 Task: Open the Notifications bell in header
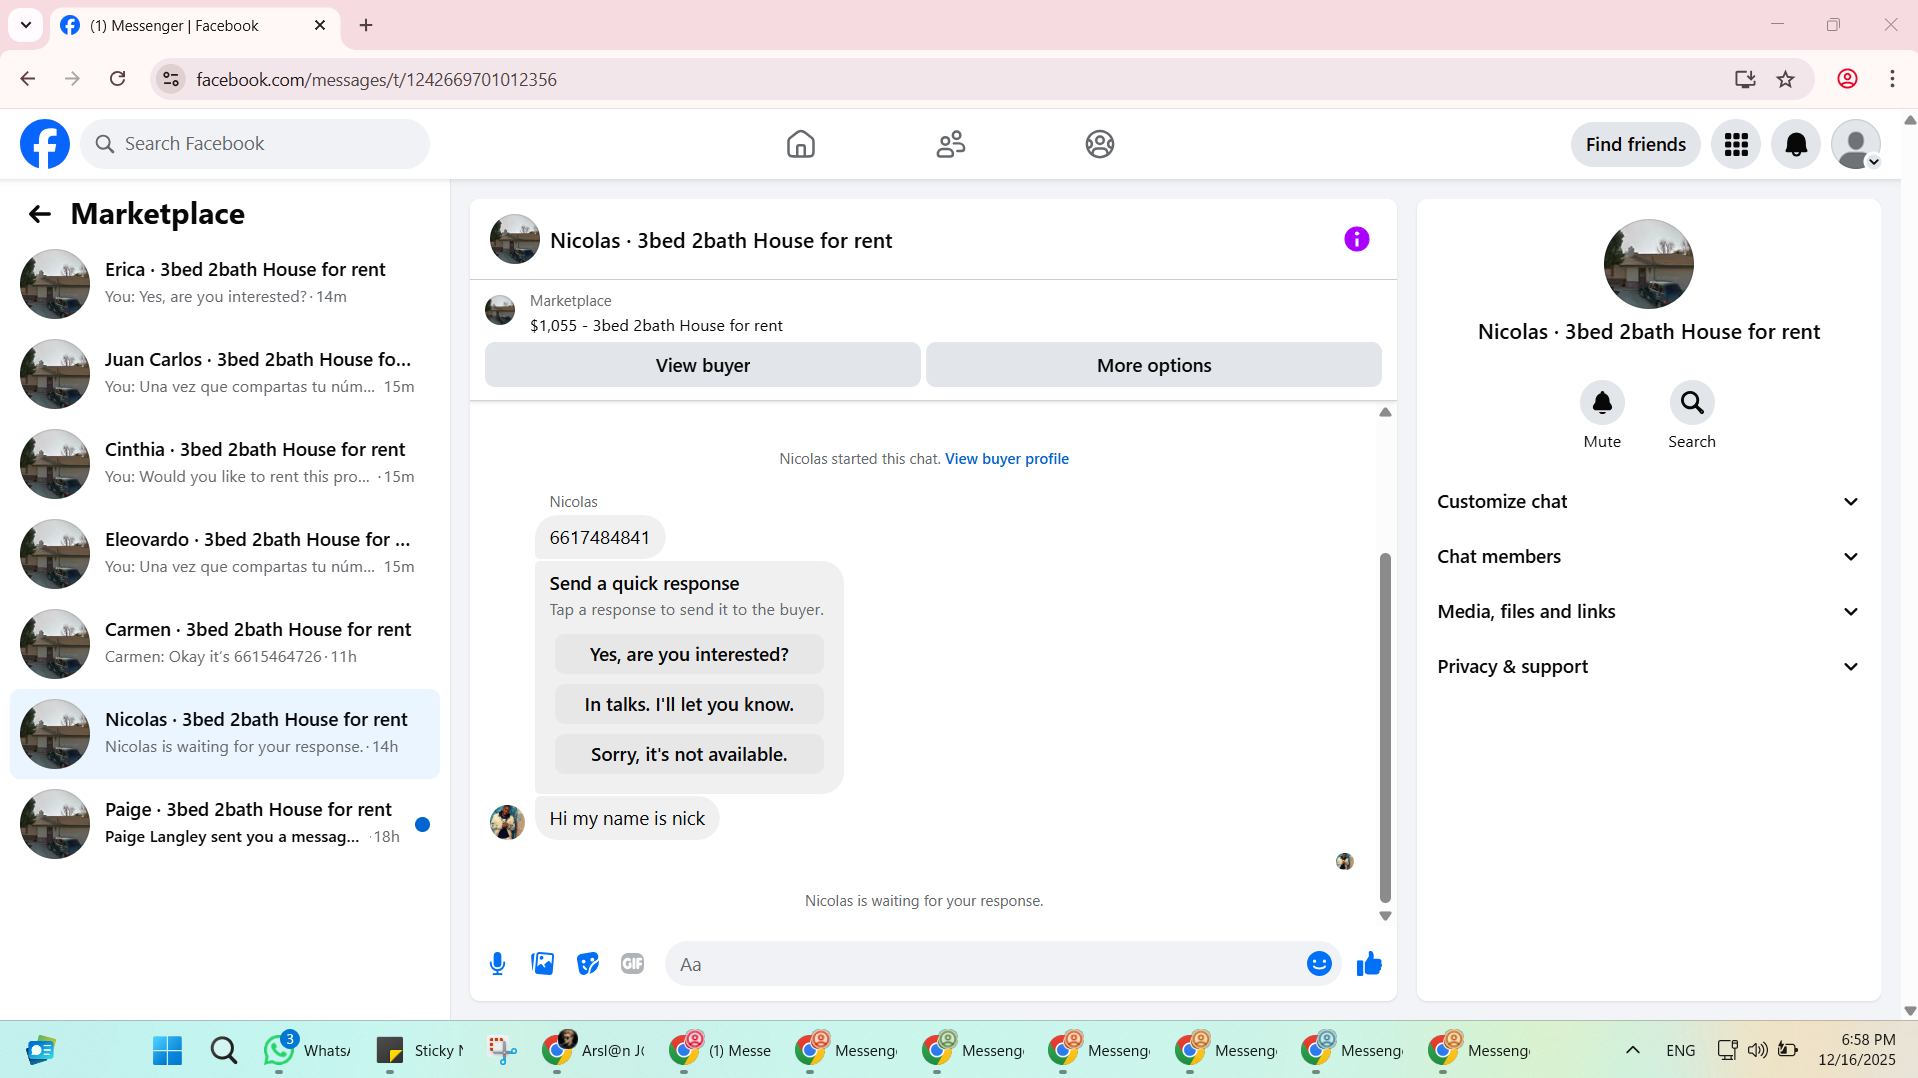1796,144
